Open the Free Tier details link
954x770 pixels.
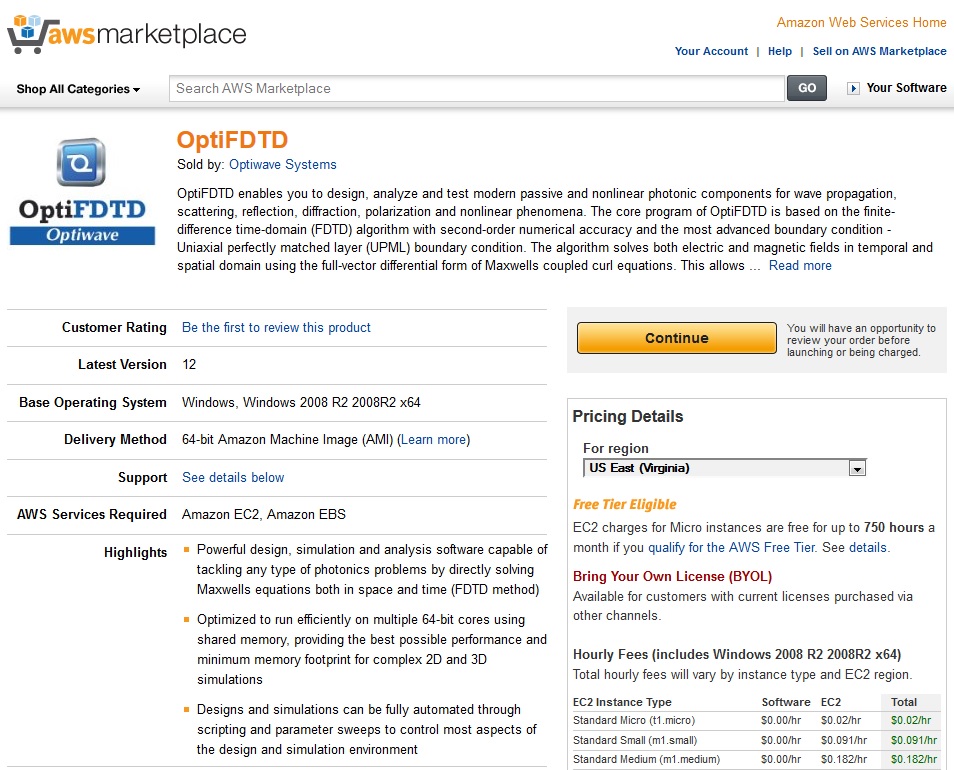coord(868,547)
